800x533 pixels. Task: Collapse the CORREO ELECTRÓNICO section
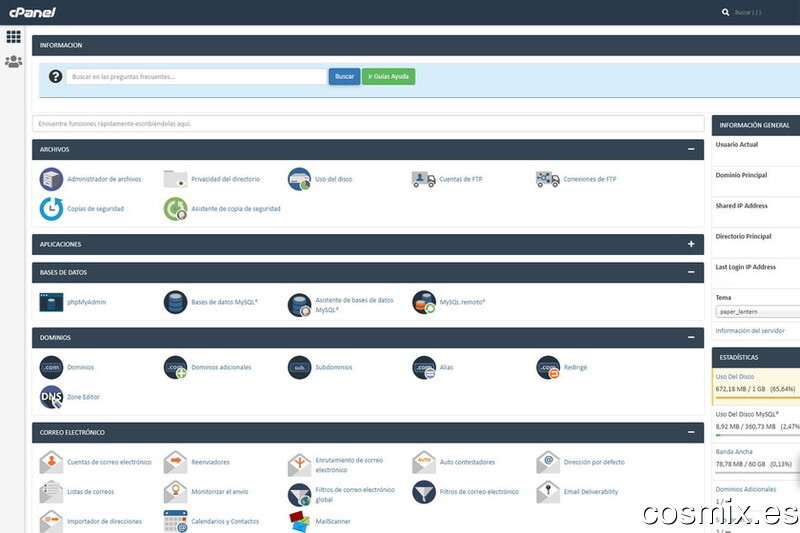tap(691, 433)
